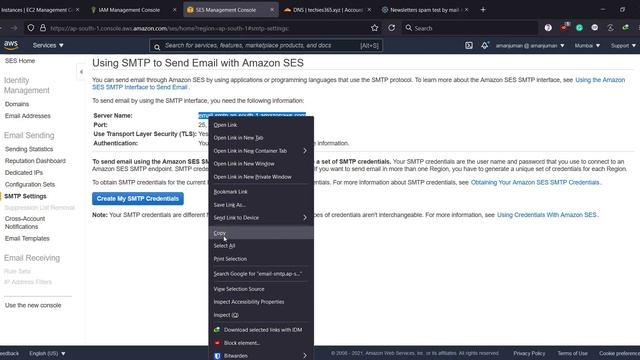Screen dimensions: 640x360
Task: Close the SES Management Console tab
Action: 272,9
